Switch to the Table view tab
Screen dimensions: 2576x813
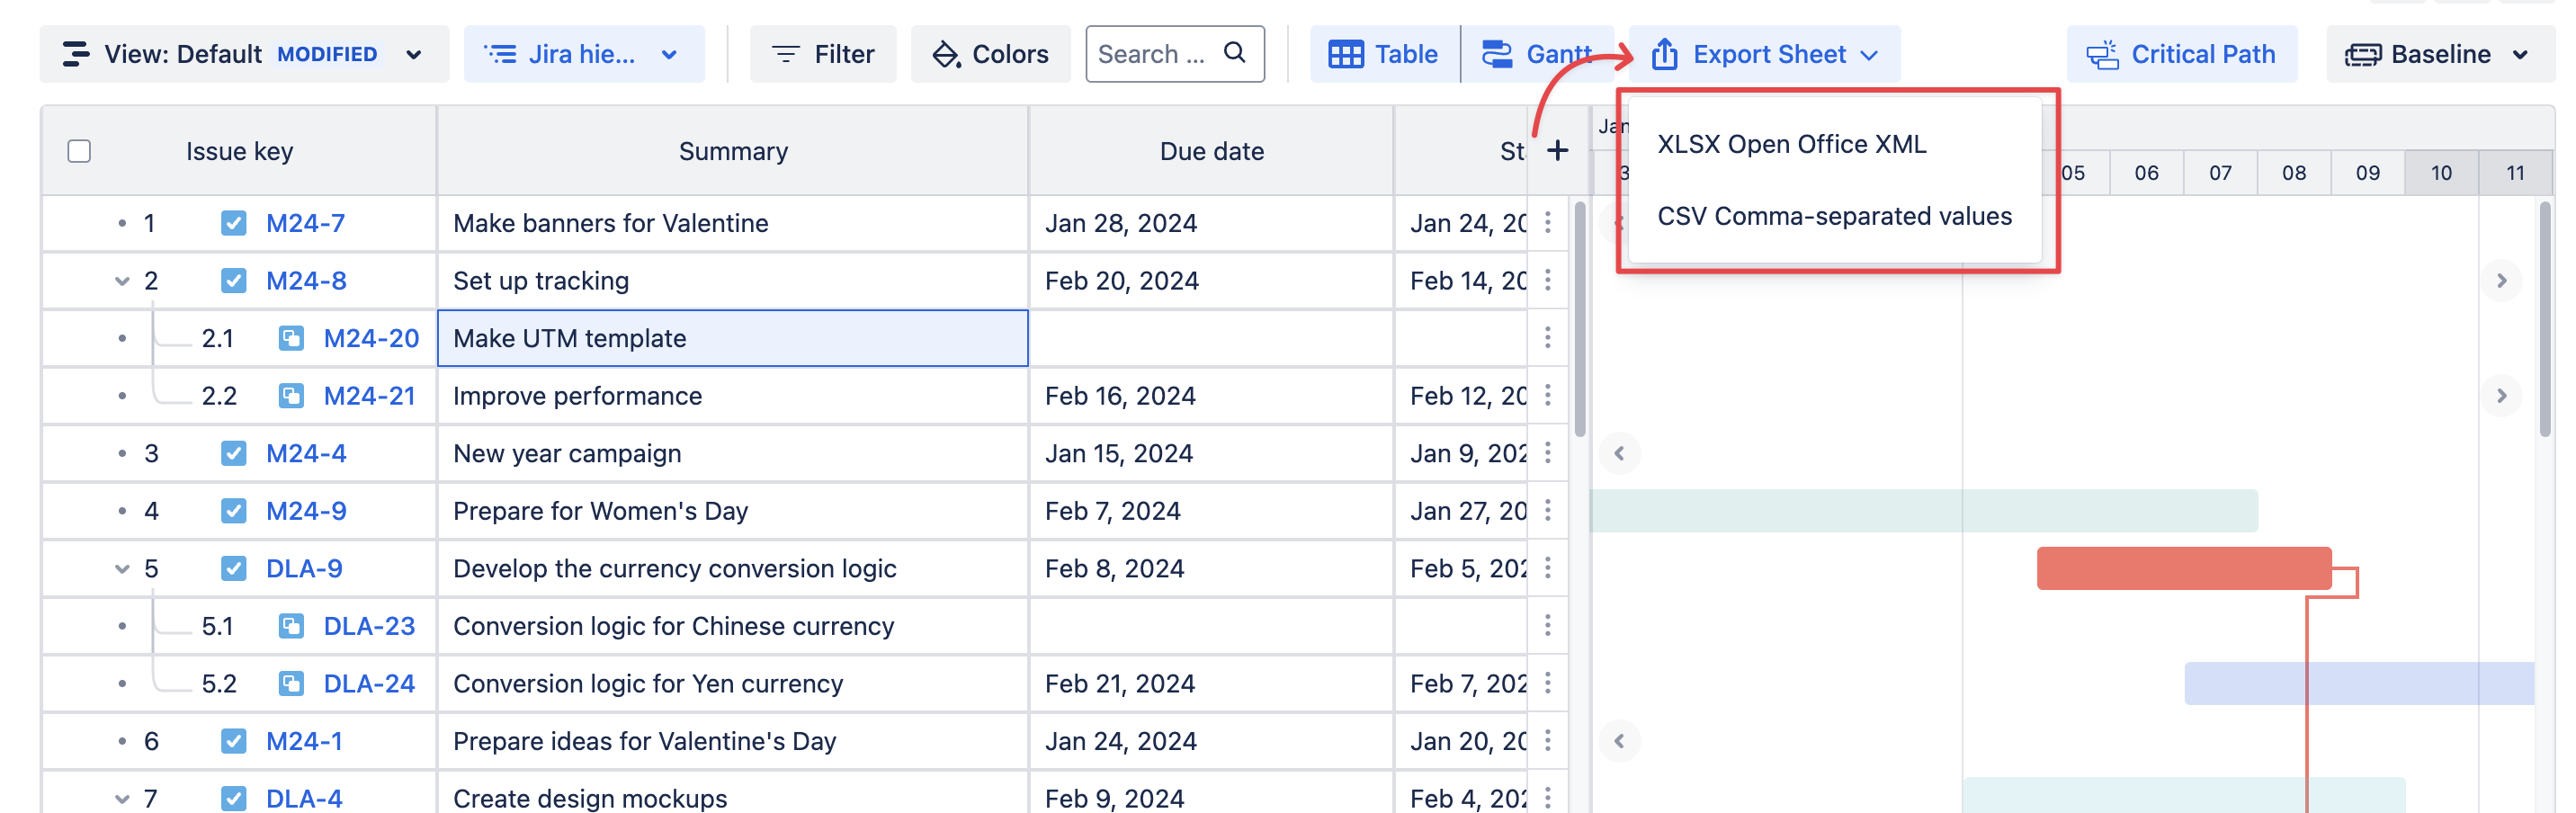point(1384,54)
